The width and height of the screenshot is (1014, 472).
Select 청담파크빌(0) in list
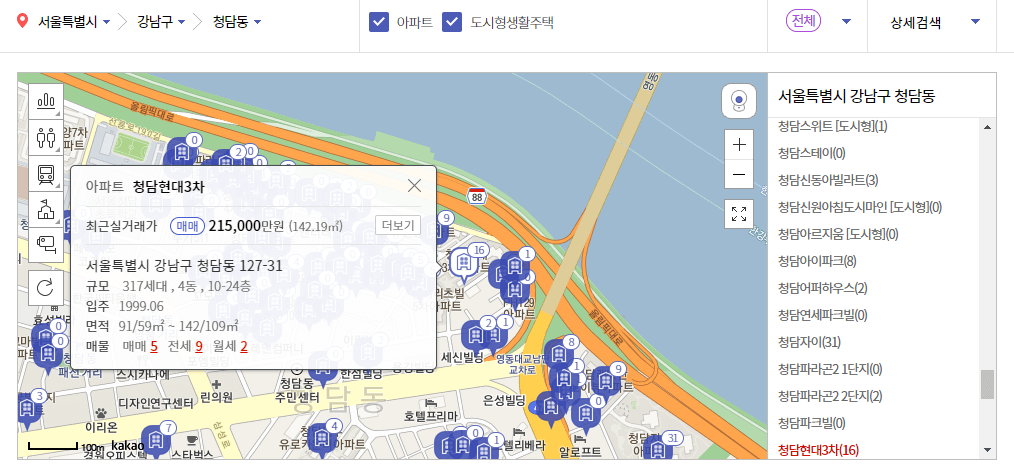click(x=812, y=423)
